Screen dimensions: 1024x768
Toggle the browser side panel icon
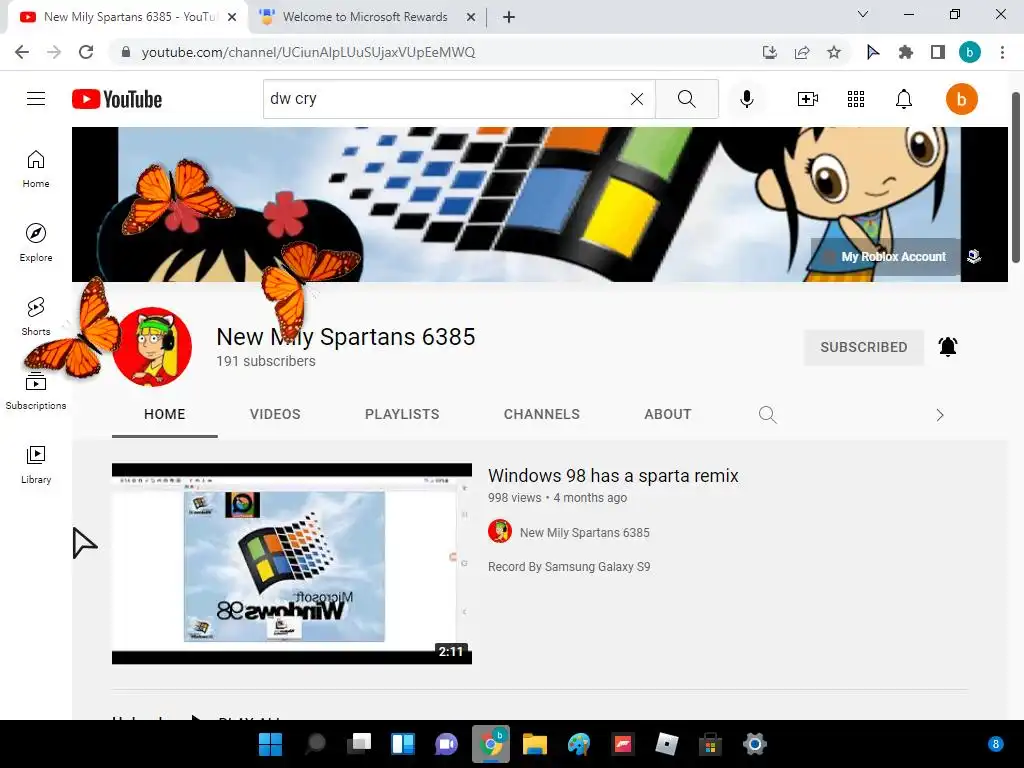click(x=938, y=52)
